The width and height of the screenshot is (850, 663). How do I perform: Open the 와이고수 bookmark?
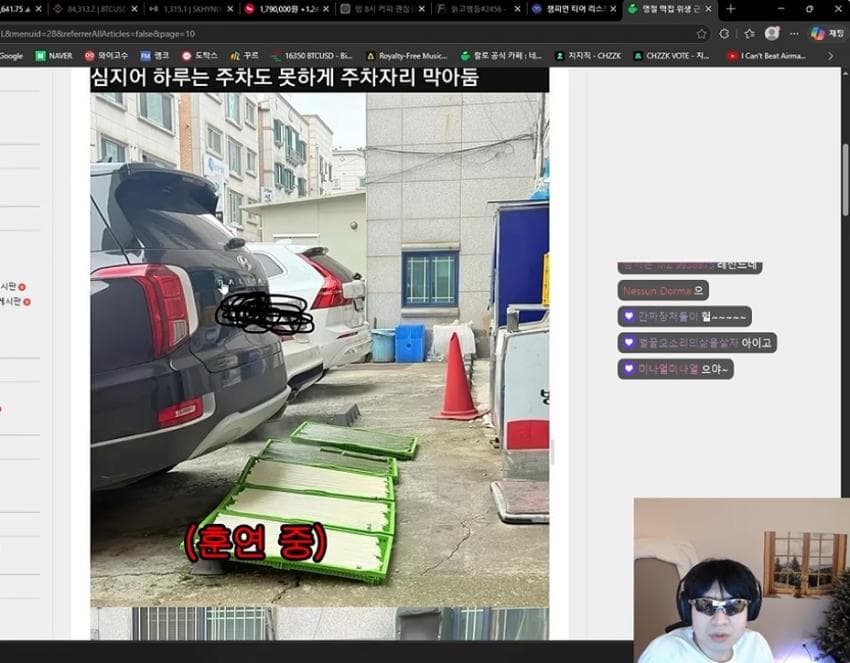(x=106, y=56)
